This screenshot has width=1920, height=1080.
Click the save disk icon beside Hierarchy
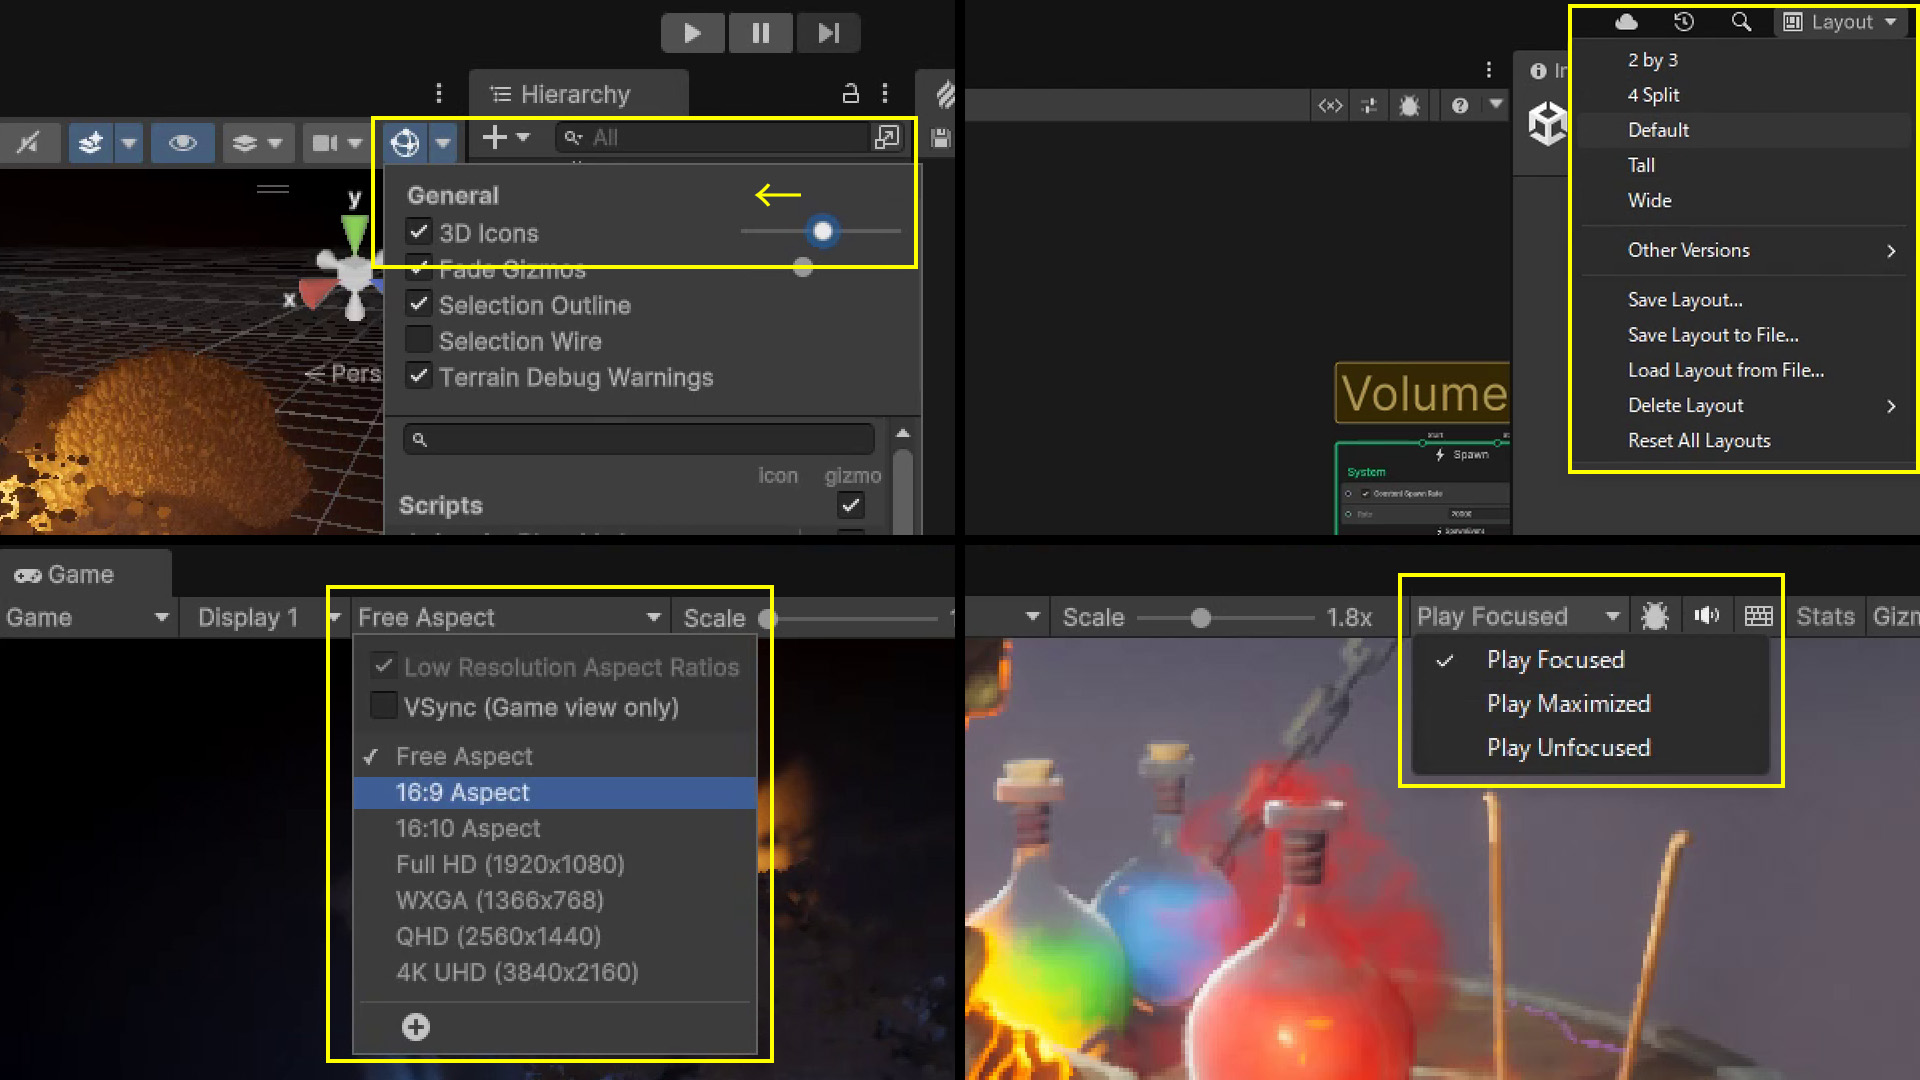coord(940,138)
